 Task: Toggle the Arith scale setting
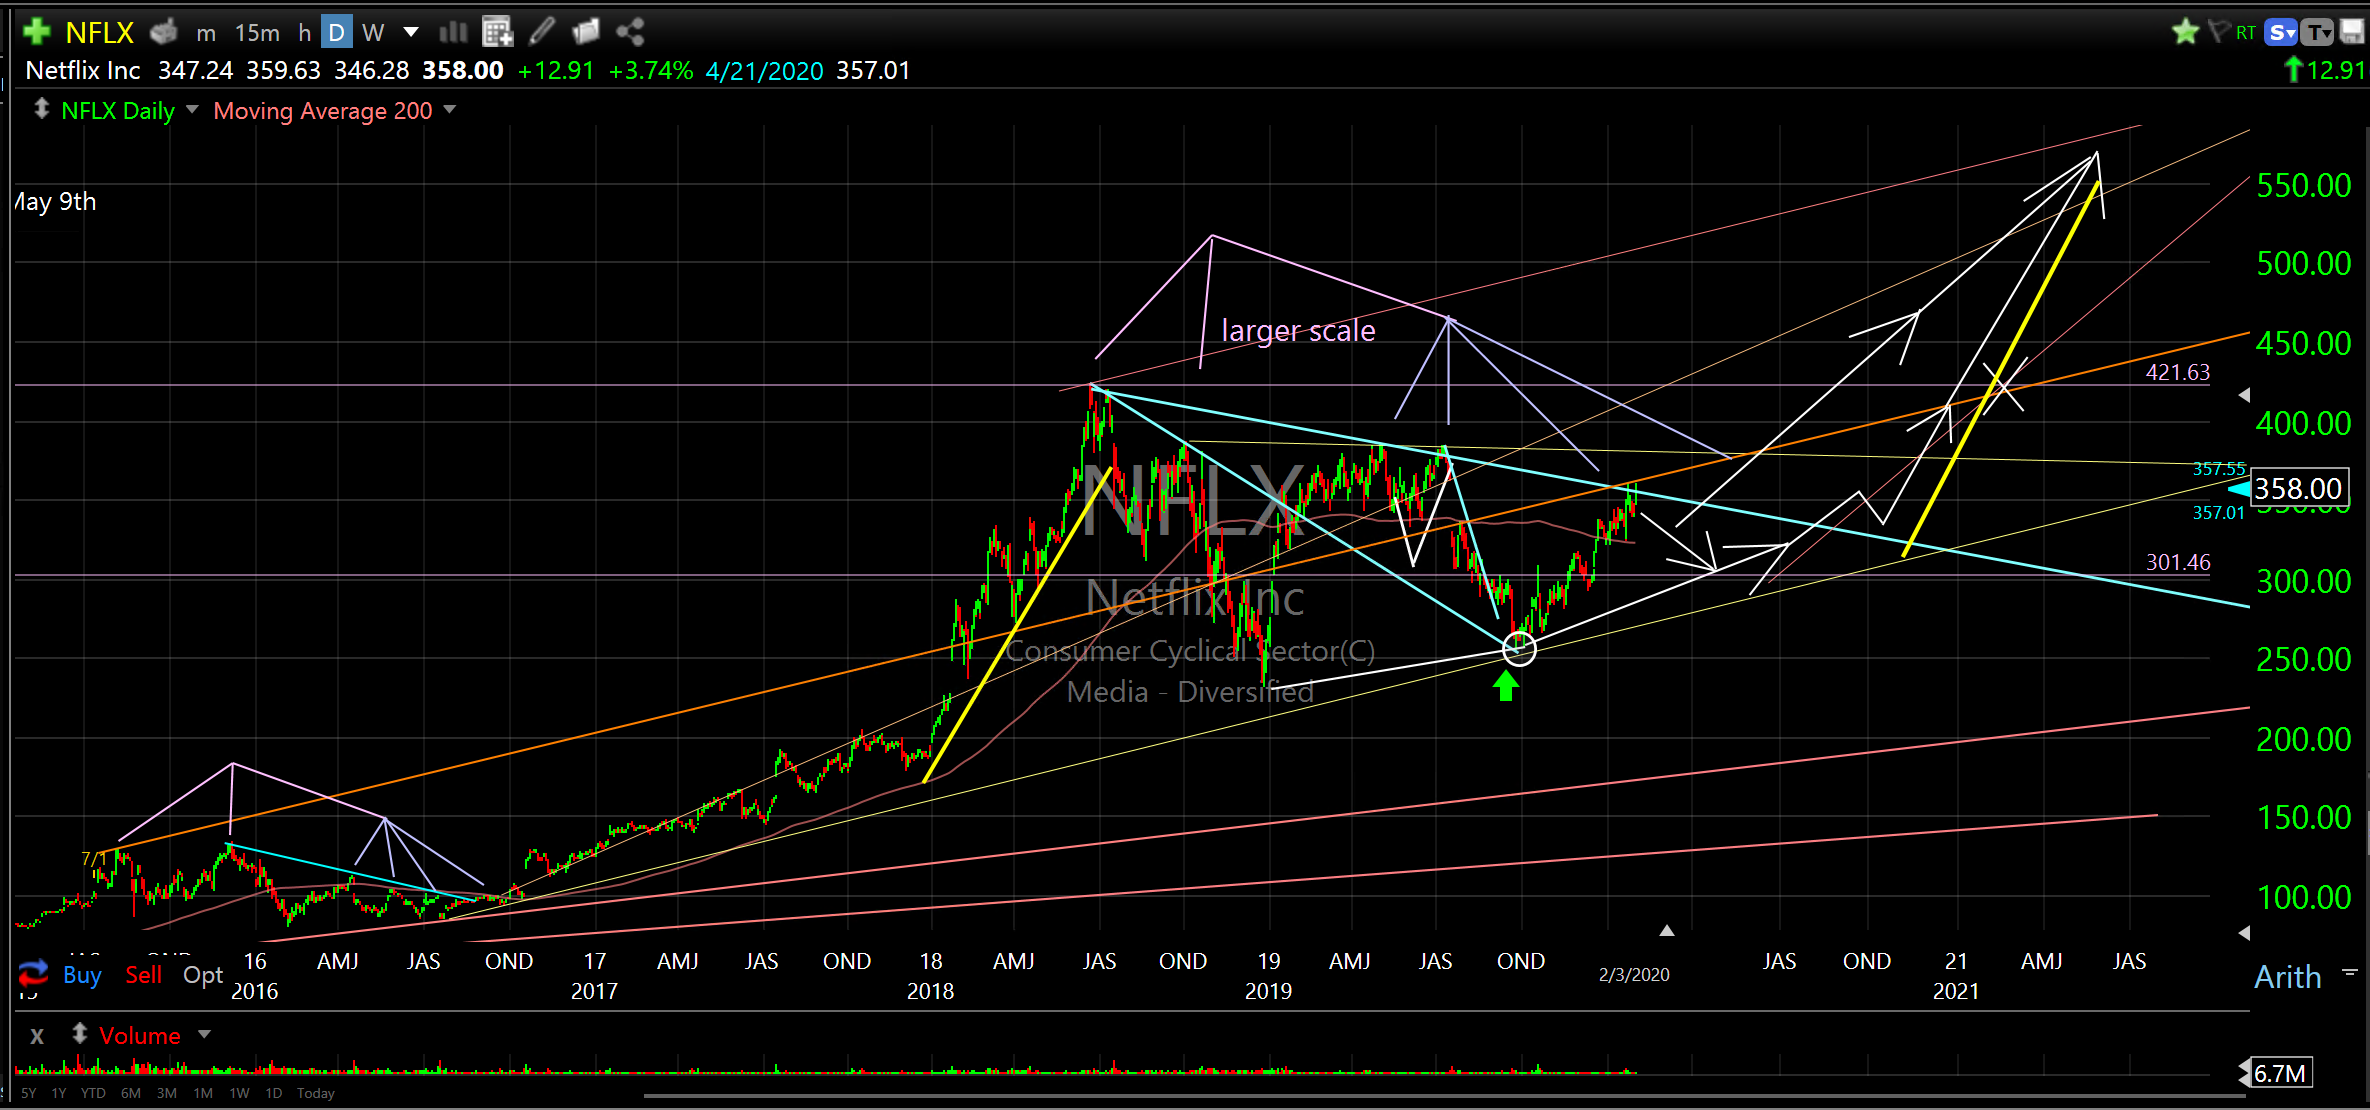(x=2287, y=977)
